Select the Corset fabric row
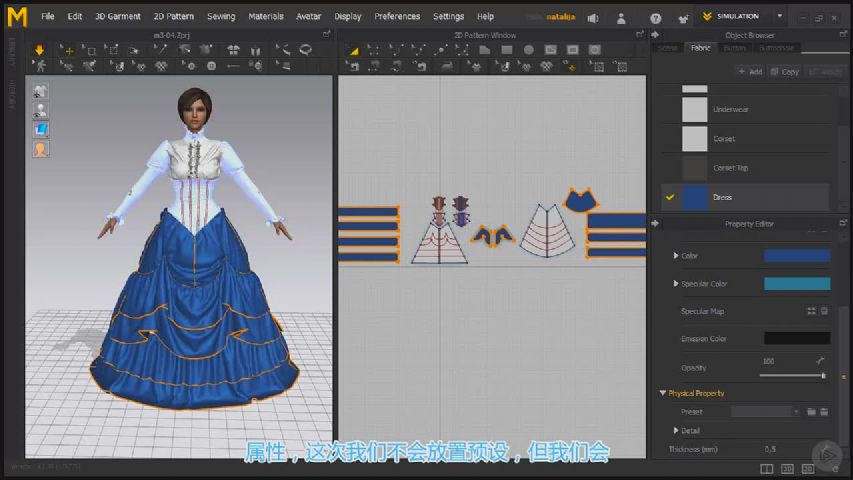The height and width of the screenshot is (480, 853). coord(745,139)
